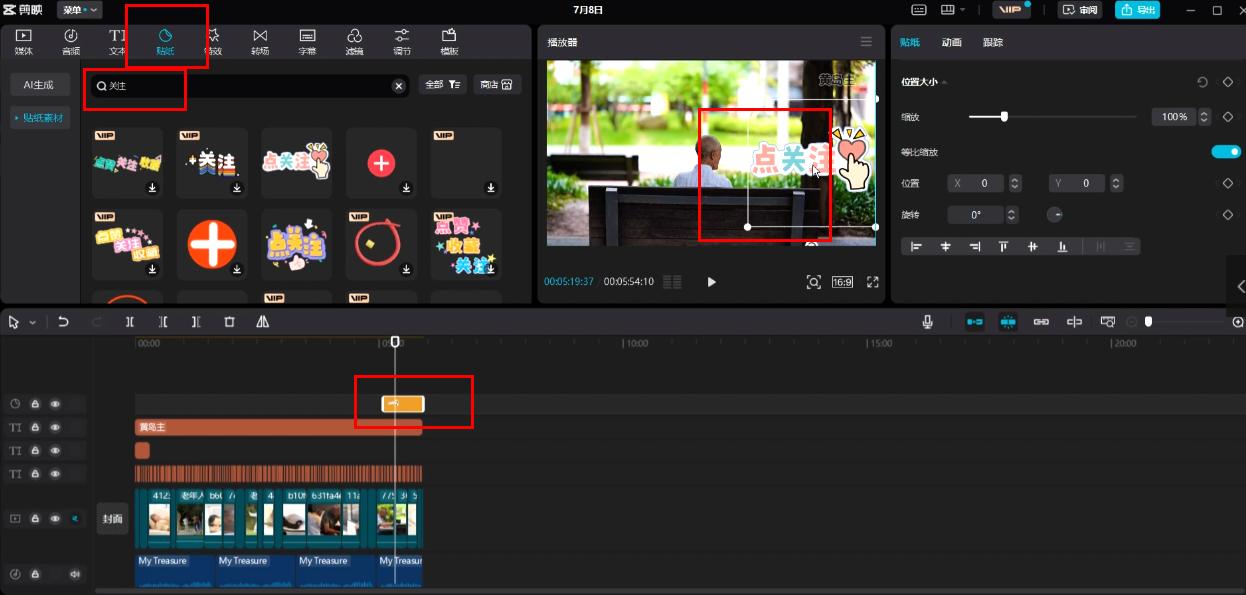Viewport: 1246px width, 595px height.
Task: Open the 菜单 dropdown menu
Action: [x=79, y=10]
